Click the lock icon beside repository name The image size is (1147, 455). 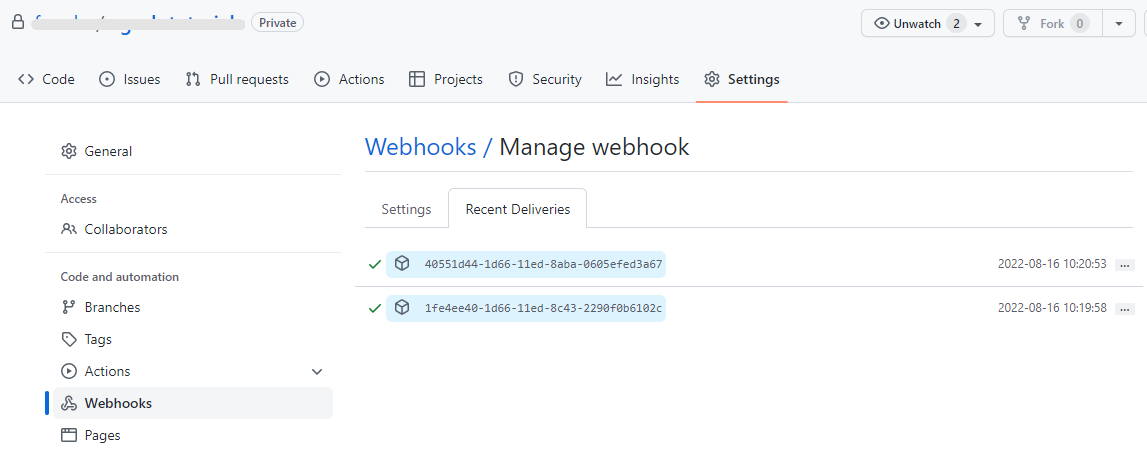coord(18,23)
